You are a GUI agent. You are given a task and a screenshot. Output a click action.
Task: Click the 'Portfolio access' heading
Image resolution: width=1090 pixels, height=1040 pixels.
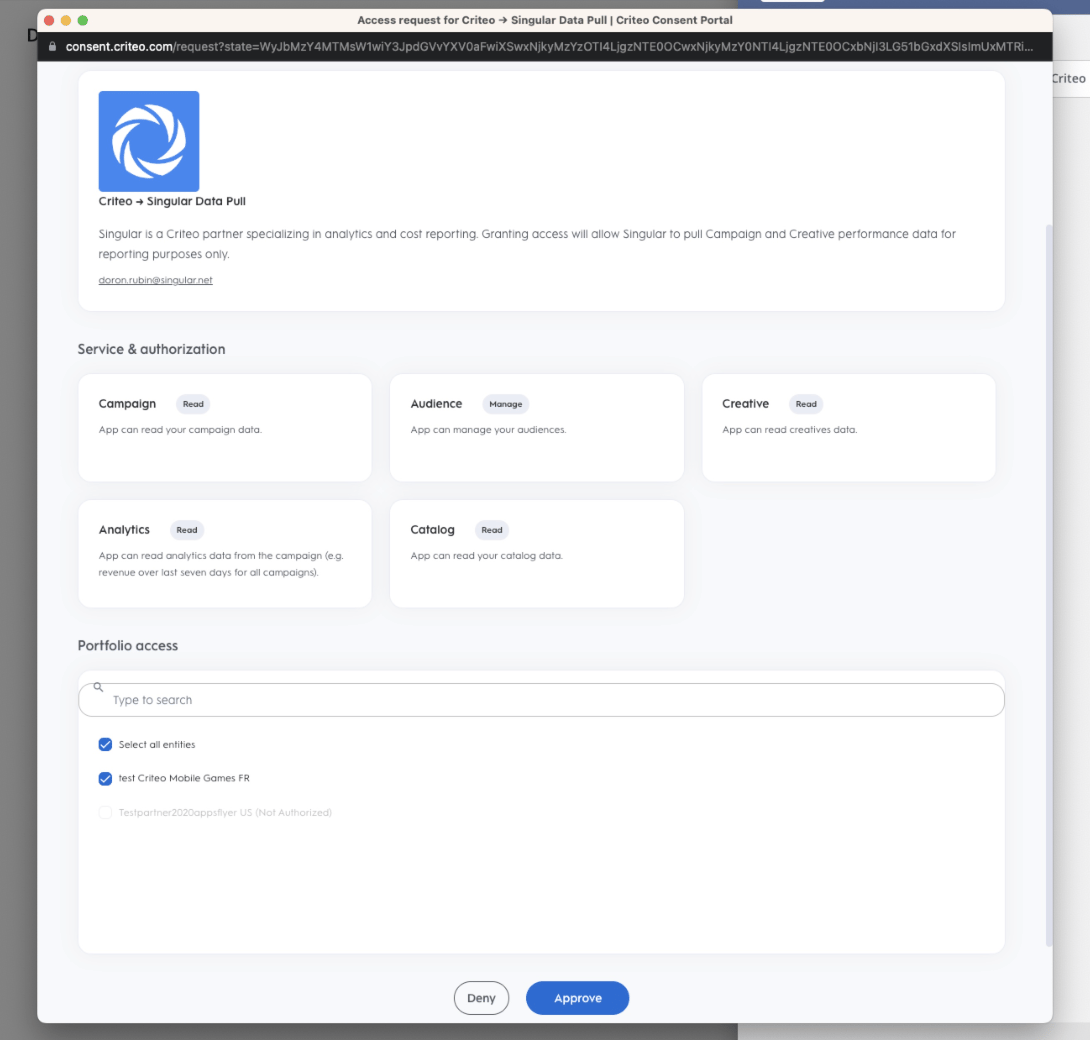(x=128, y=645)
